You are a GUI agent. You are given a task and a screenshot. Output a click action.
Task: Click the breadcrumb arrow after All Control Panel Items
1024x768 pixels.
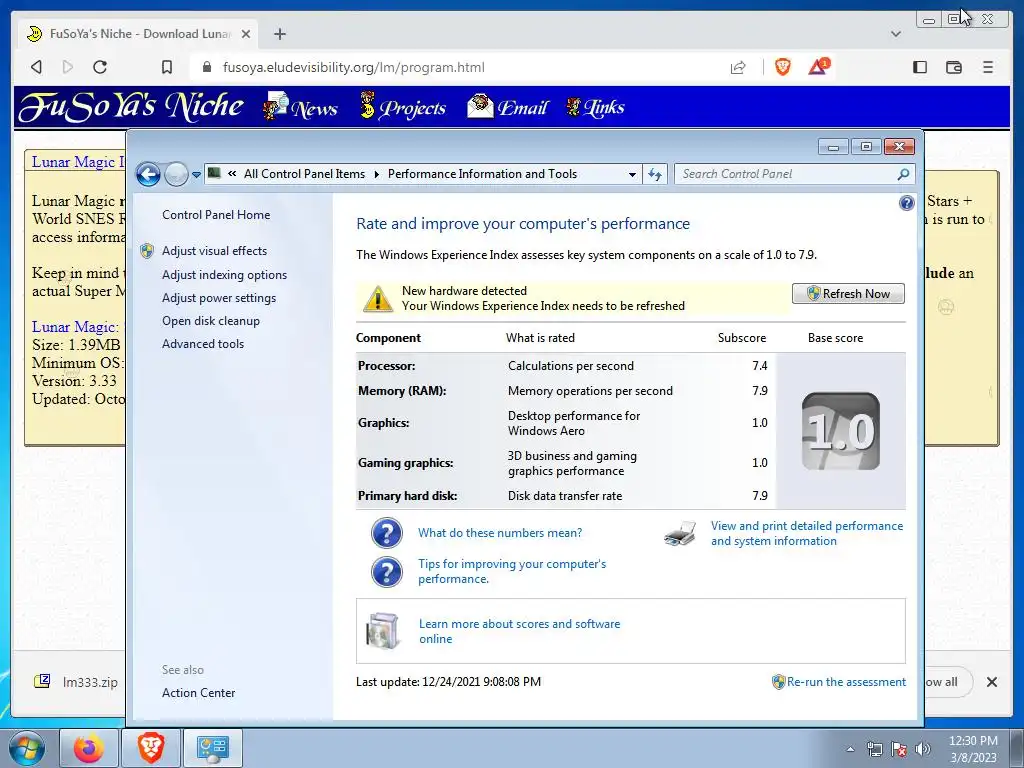(377, 174)
